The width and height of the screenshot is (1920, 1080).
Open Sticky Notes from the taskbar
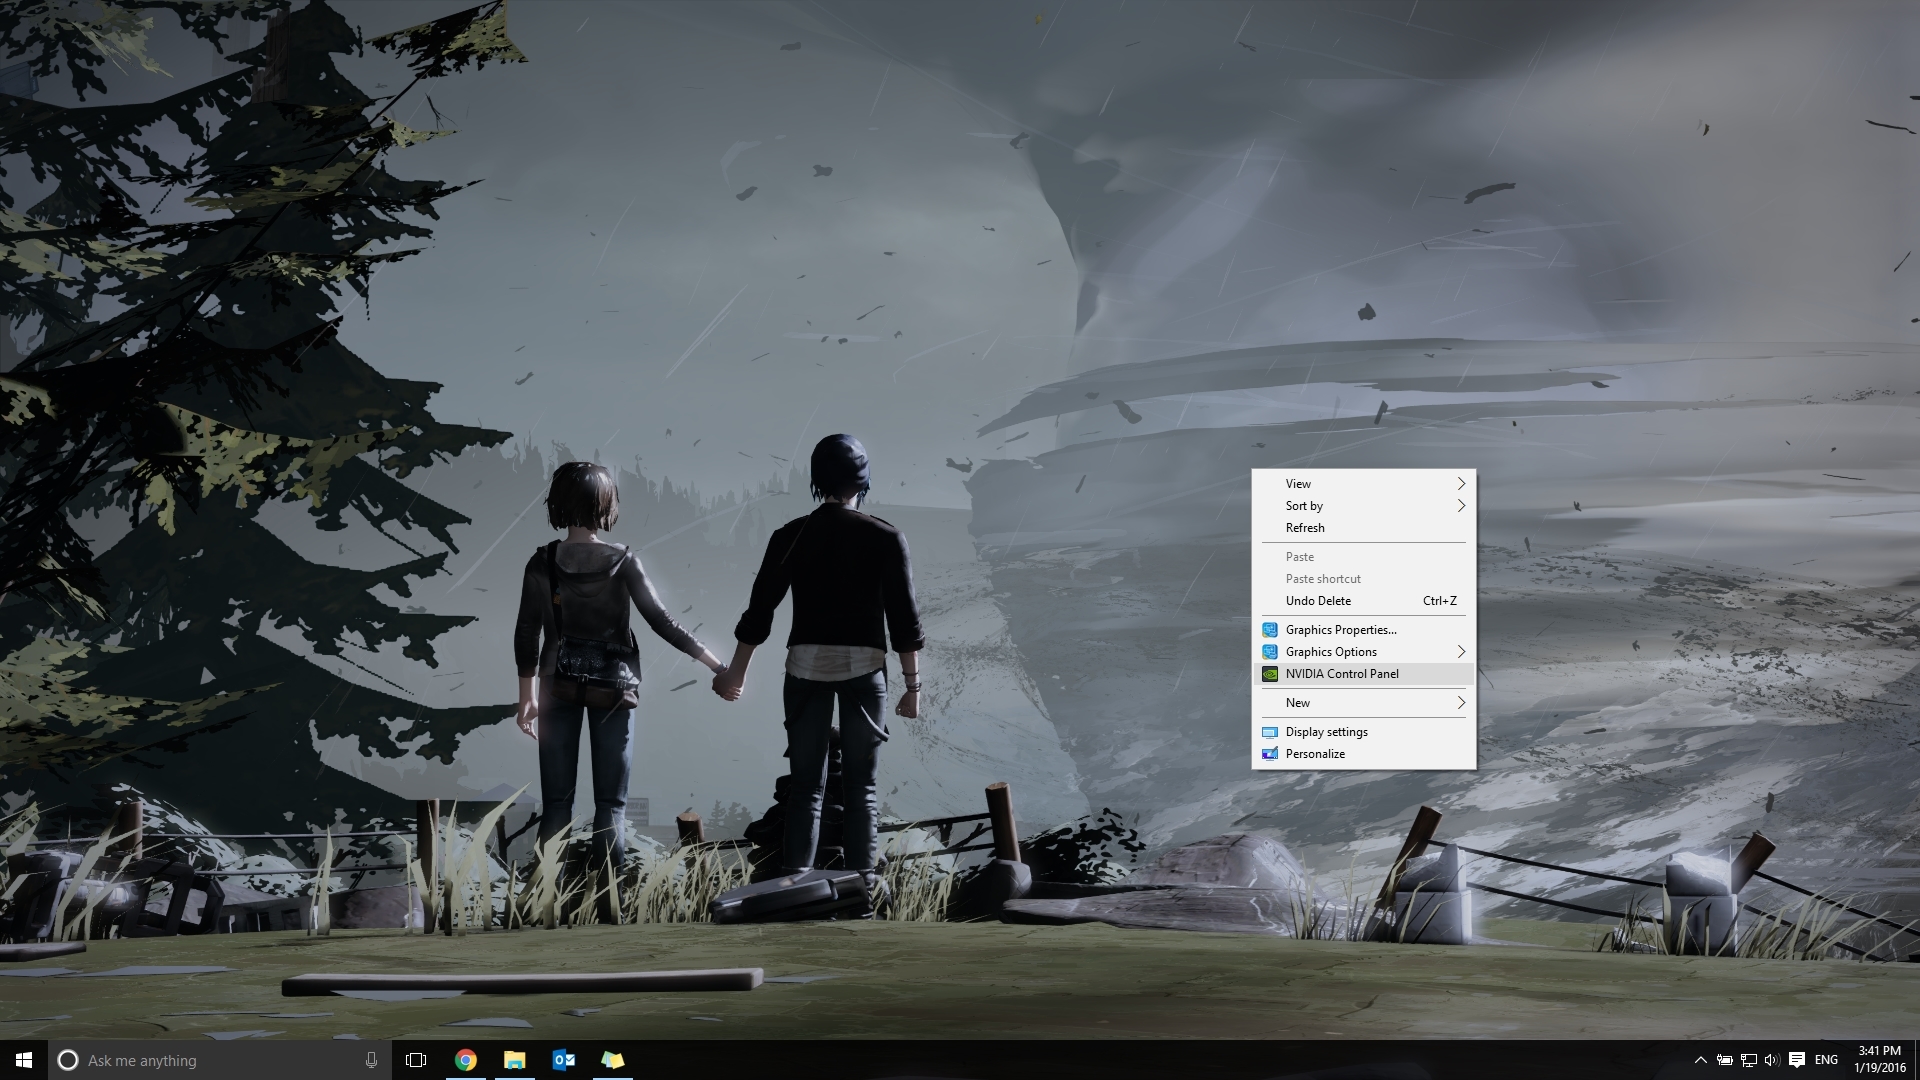[614, 1060]
